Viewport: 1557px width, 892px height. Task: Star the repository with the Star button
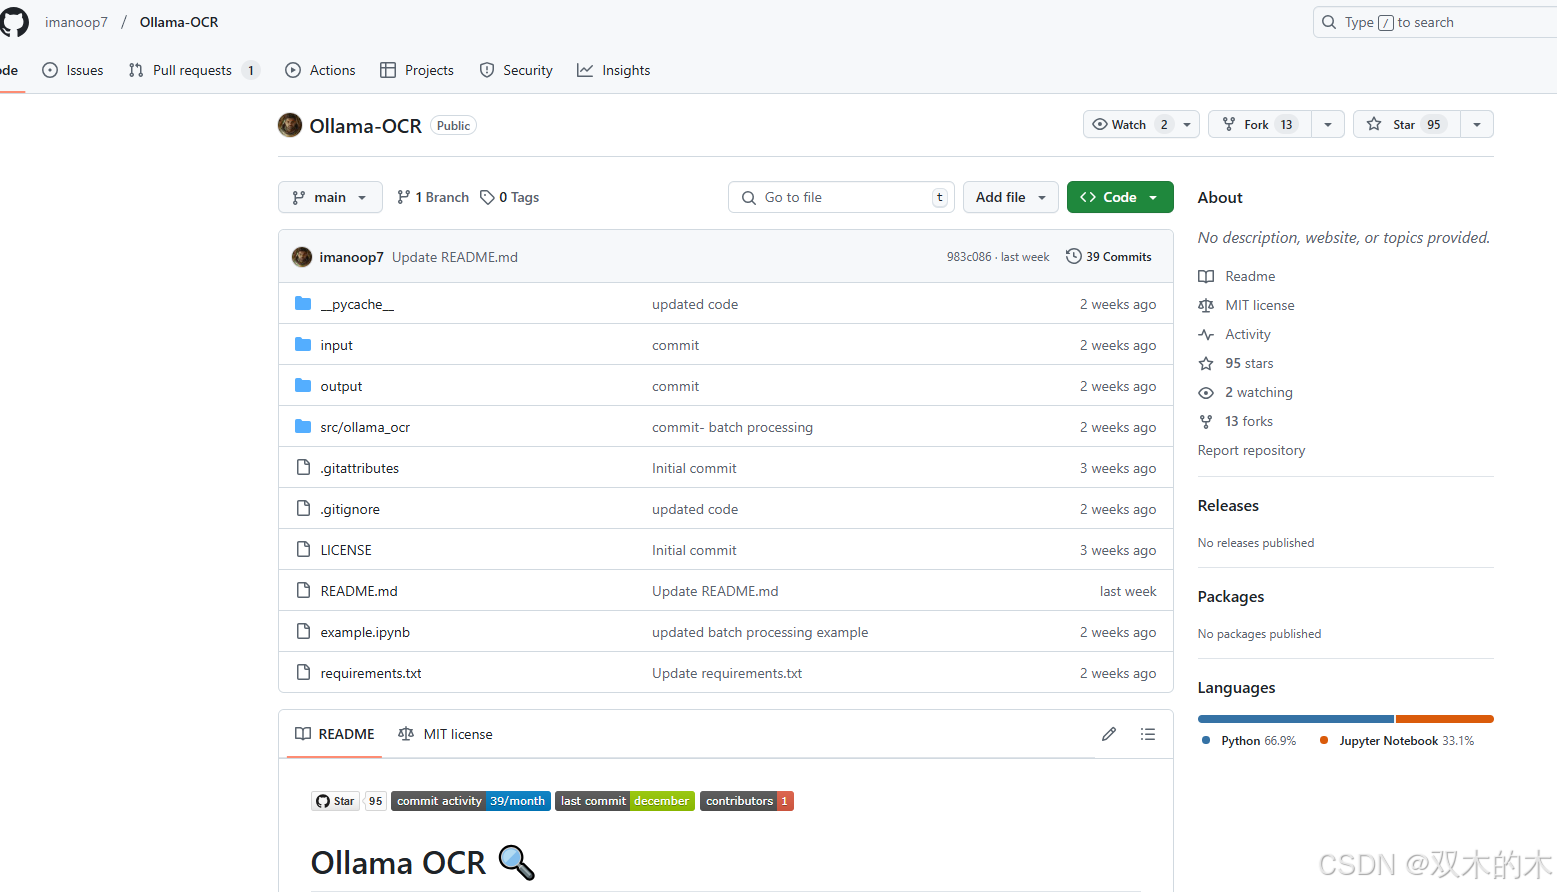coord(1407,124)
